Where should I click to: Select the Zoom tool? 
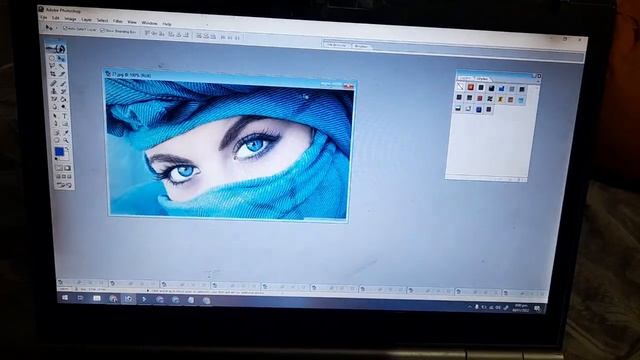click(66, 140)
